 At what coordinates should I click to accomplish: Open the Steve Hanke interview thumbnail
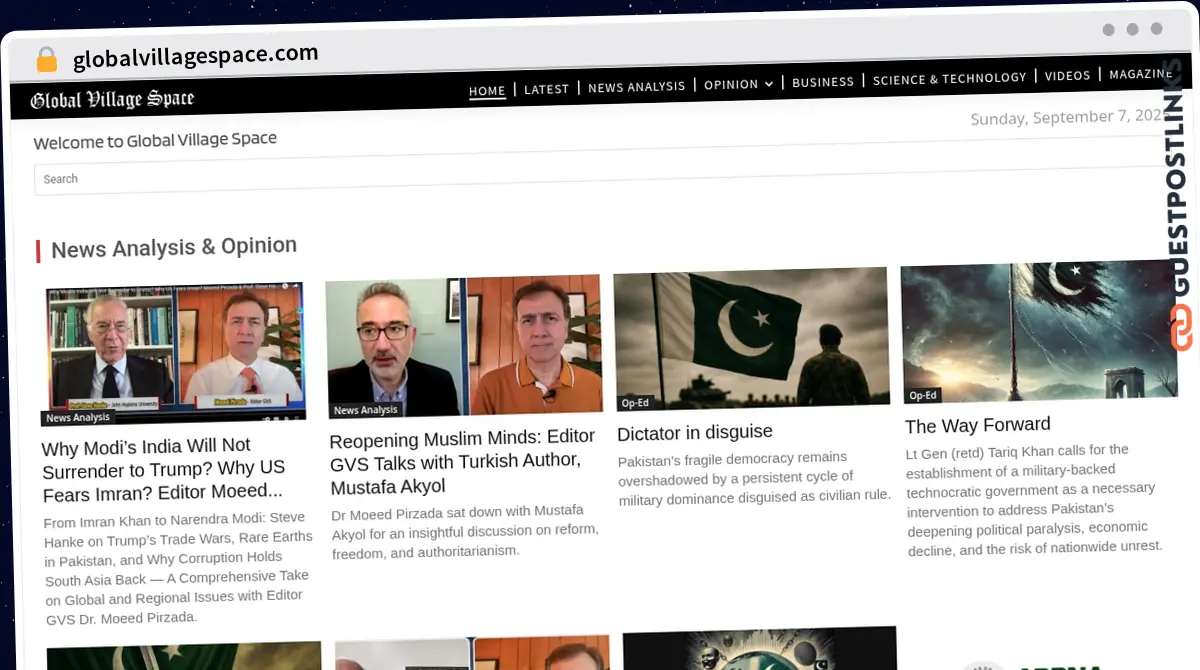(x=176, y=353)
